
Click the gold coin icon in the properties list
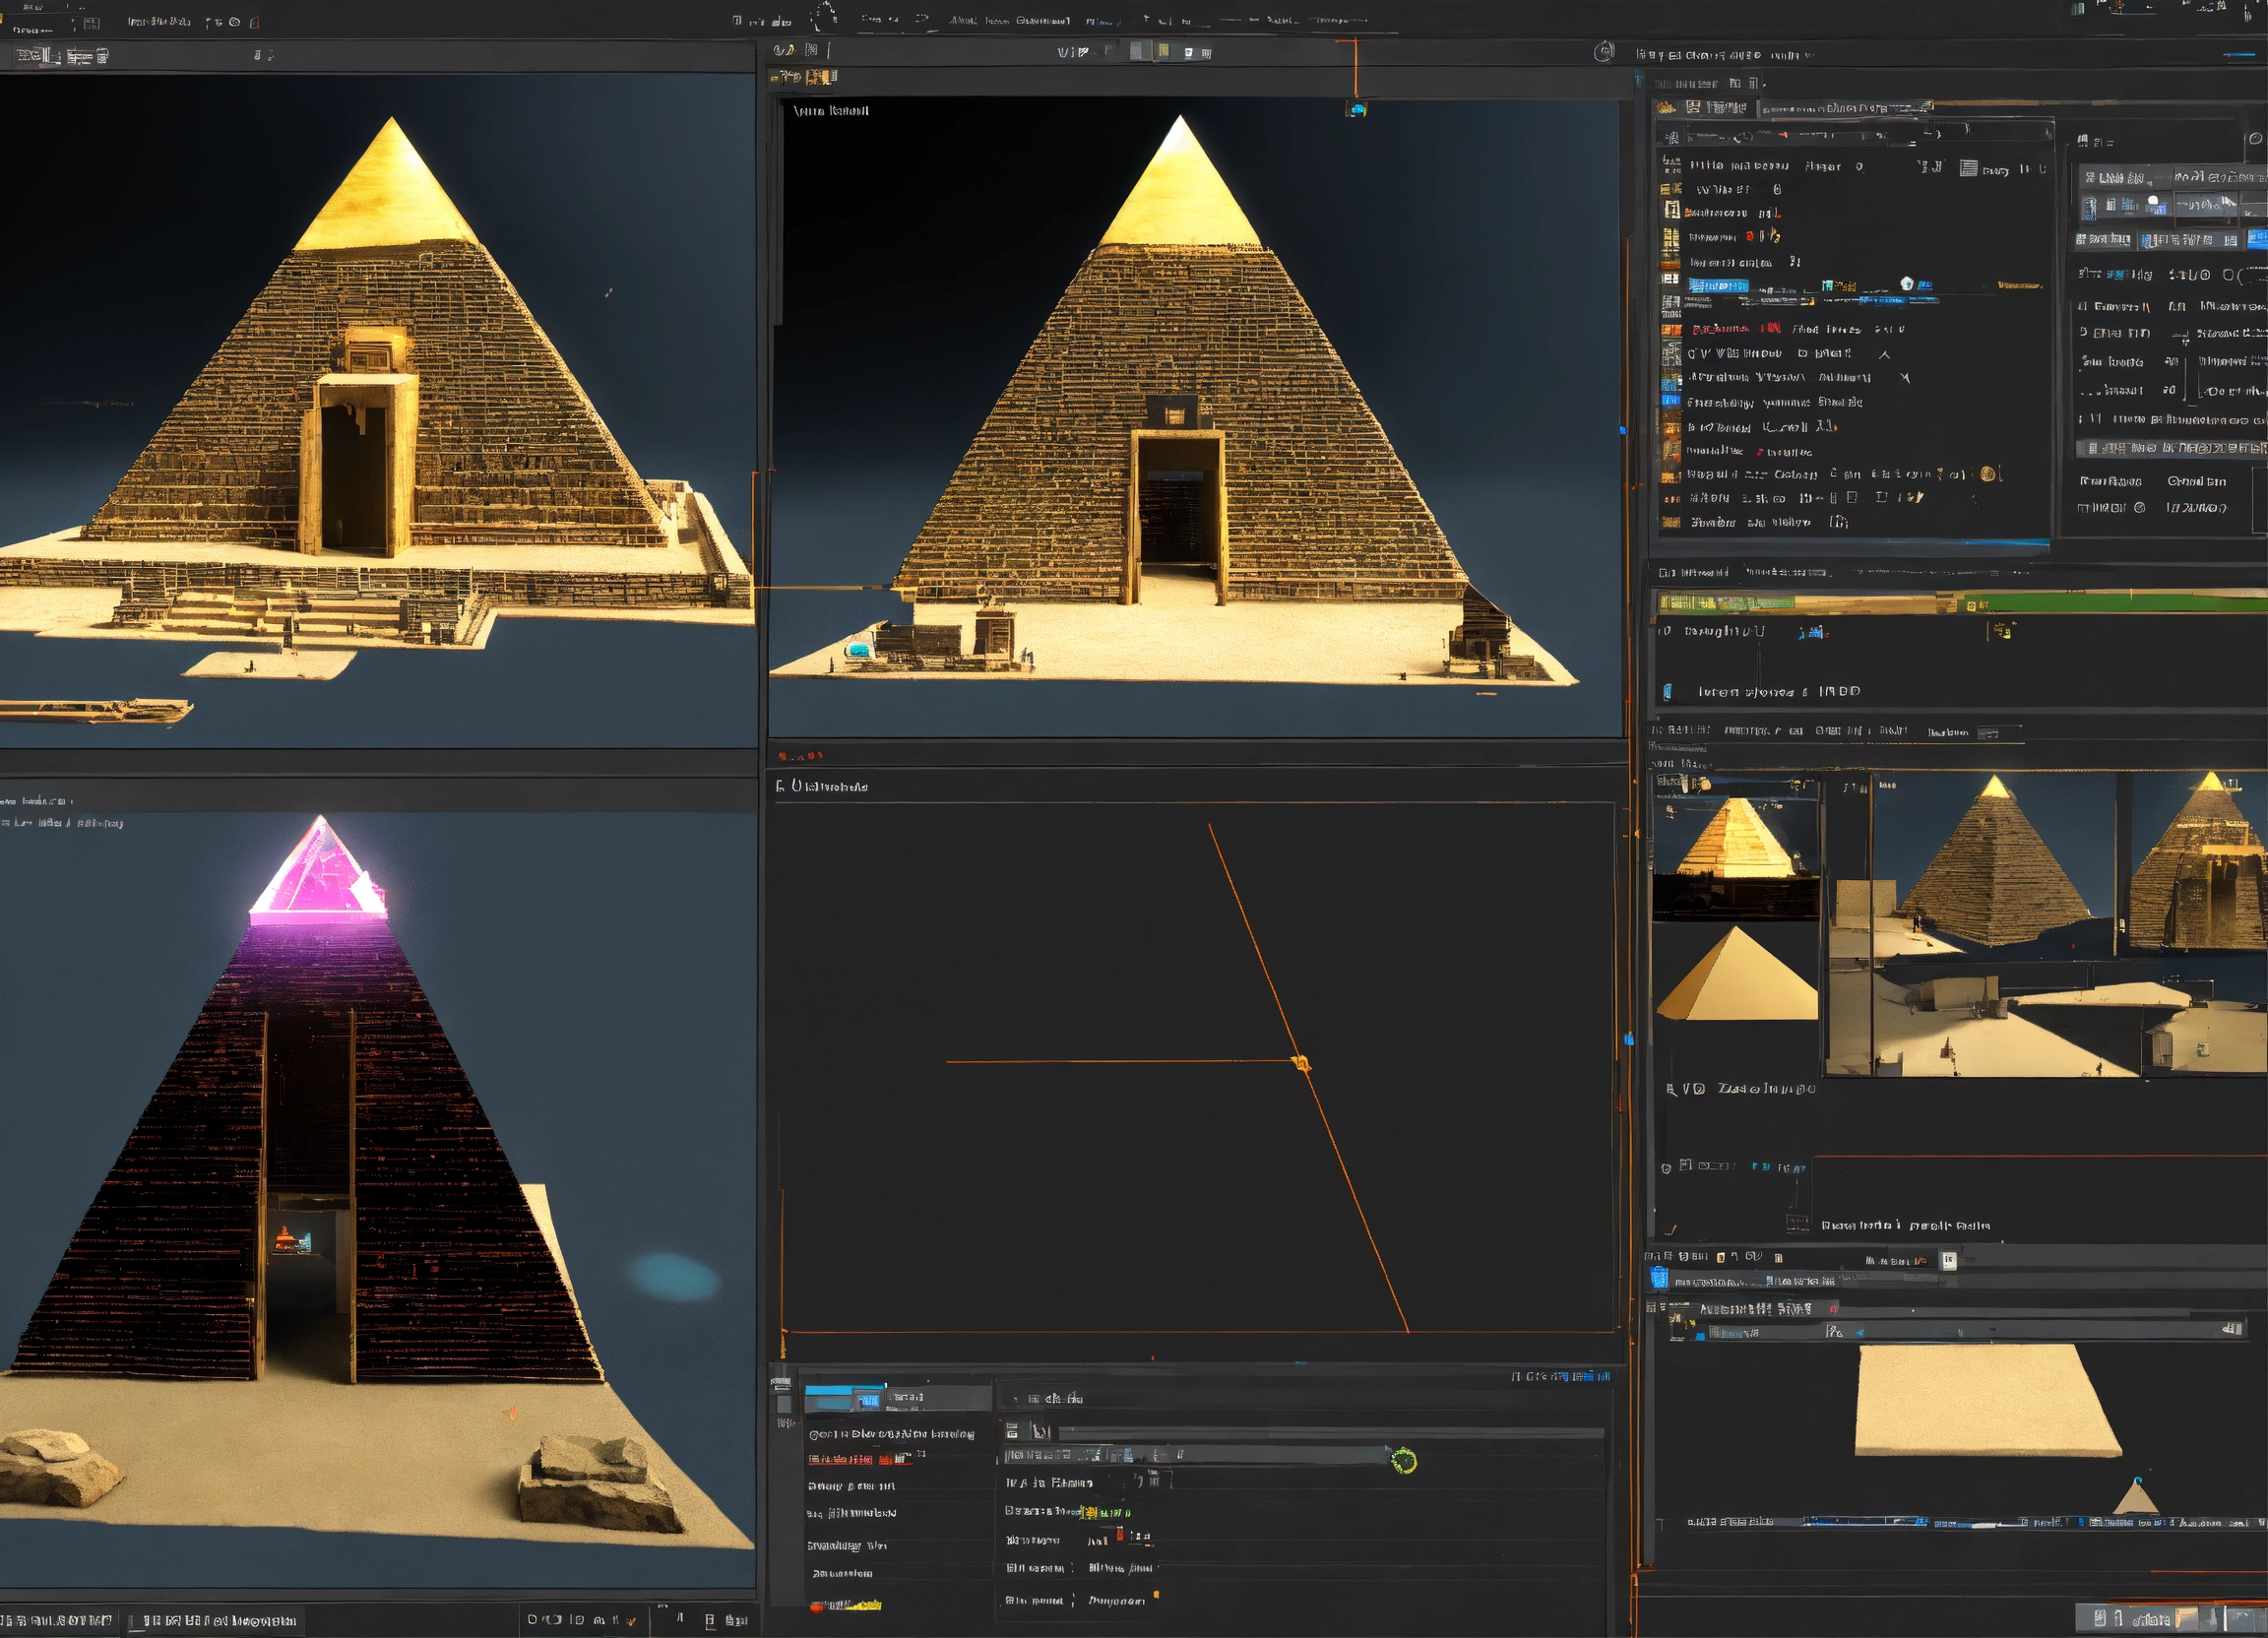pos(1988,474)
